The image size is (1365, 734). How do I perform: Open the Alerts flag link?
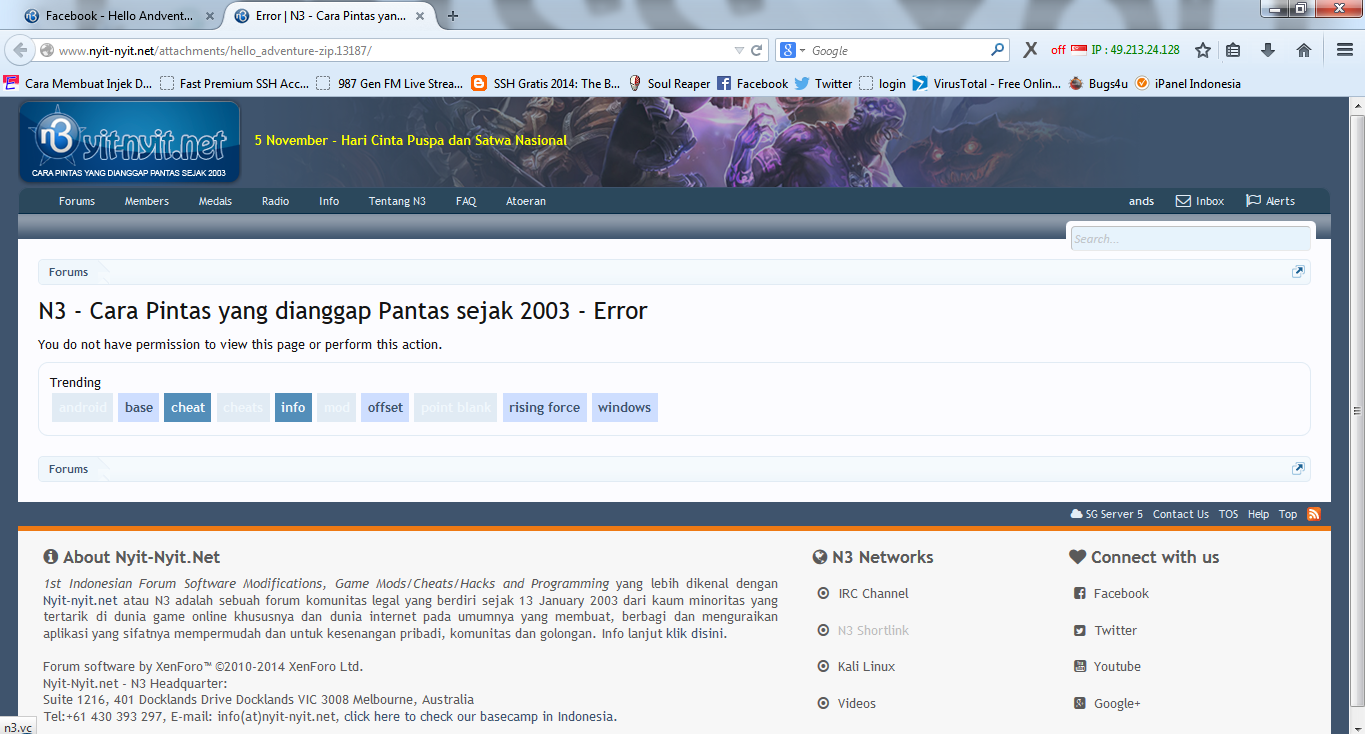click(x=1271, y=201)
